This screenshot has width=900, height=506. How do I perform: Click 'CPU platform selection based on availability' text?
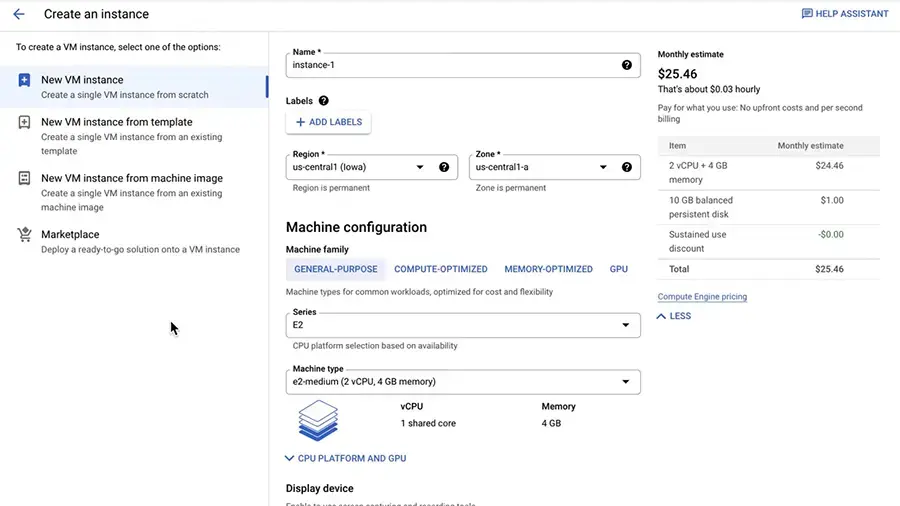(375, 346)
